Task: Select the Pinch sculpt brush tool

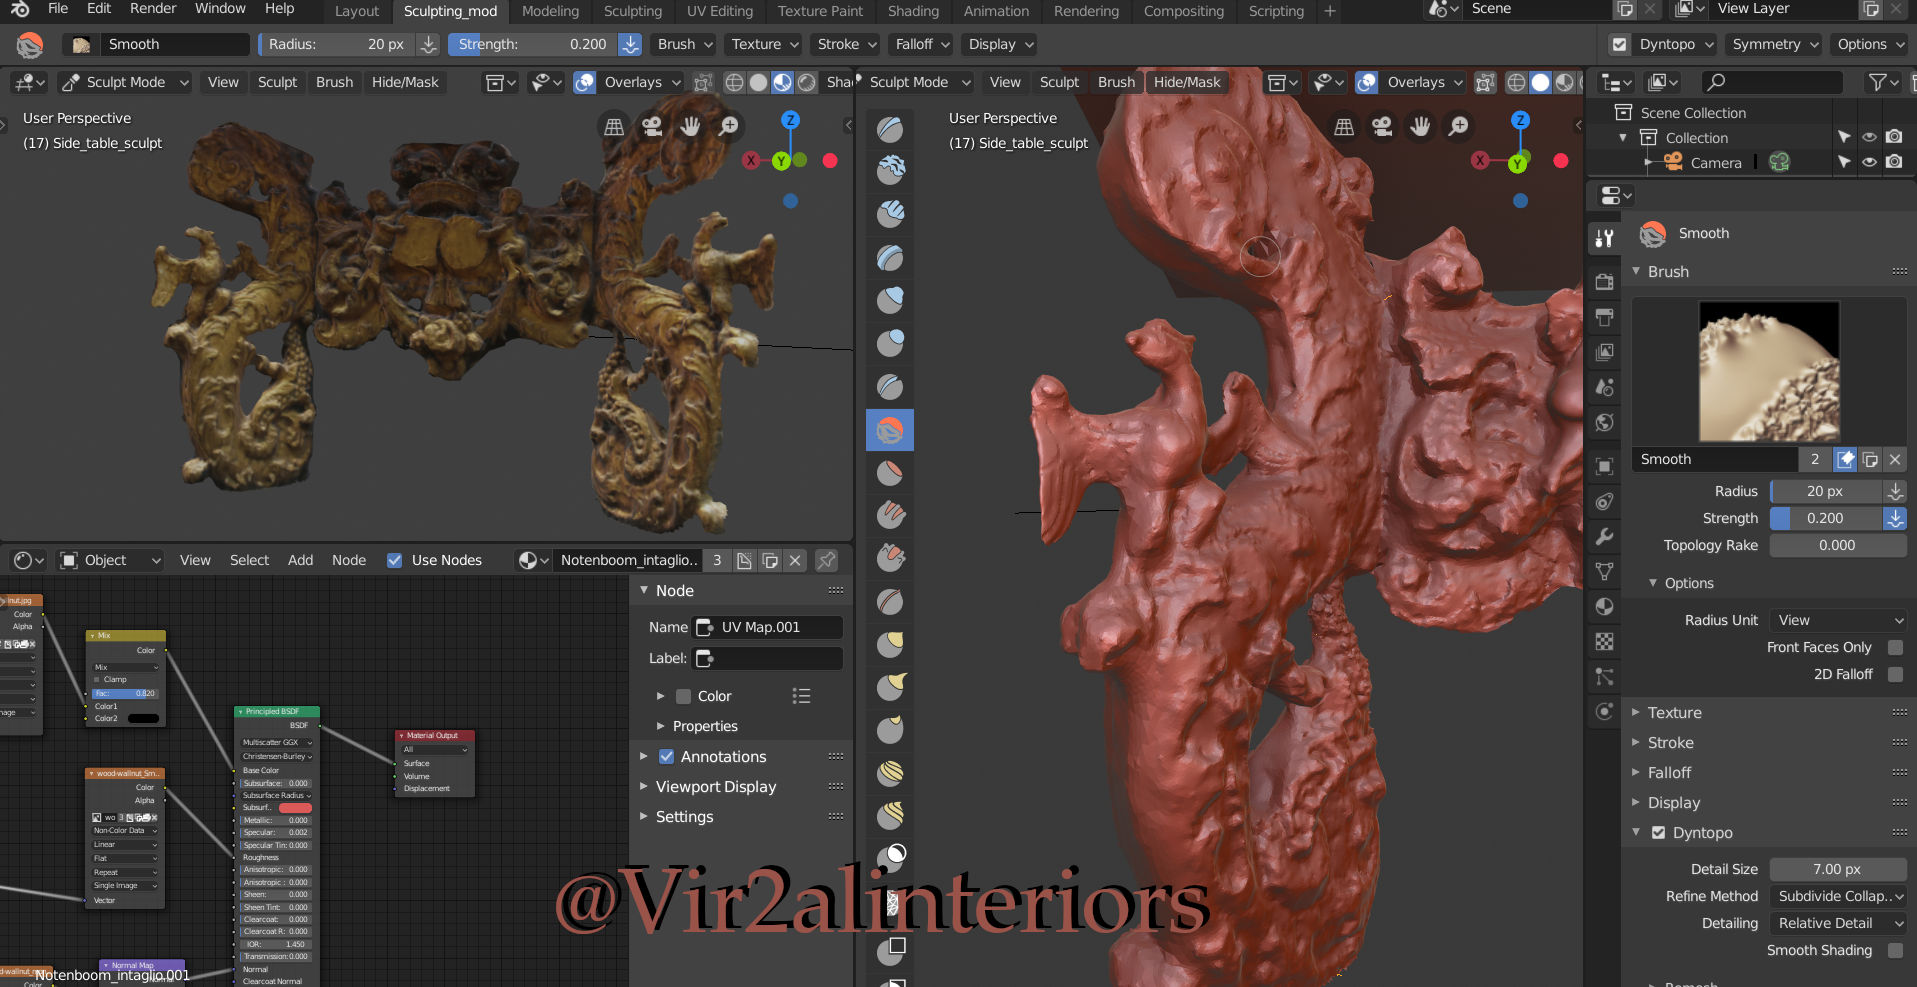Action: coord(890,602)
